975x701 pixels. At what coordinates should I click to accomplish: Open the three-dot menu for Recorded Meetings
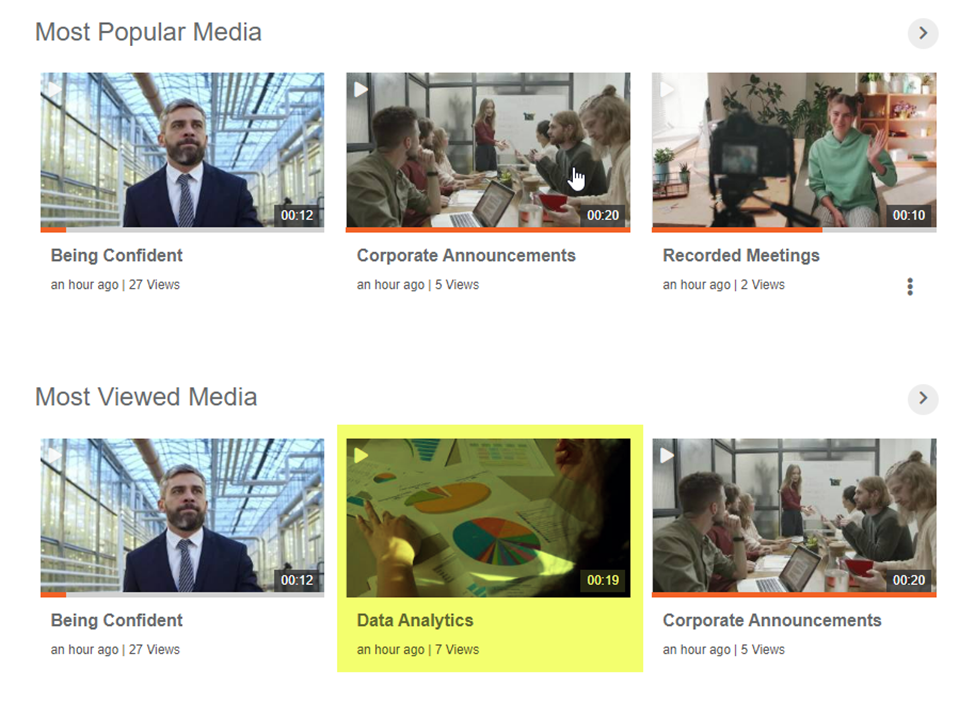910,287
